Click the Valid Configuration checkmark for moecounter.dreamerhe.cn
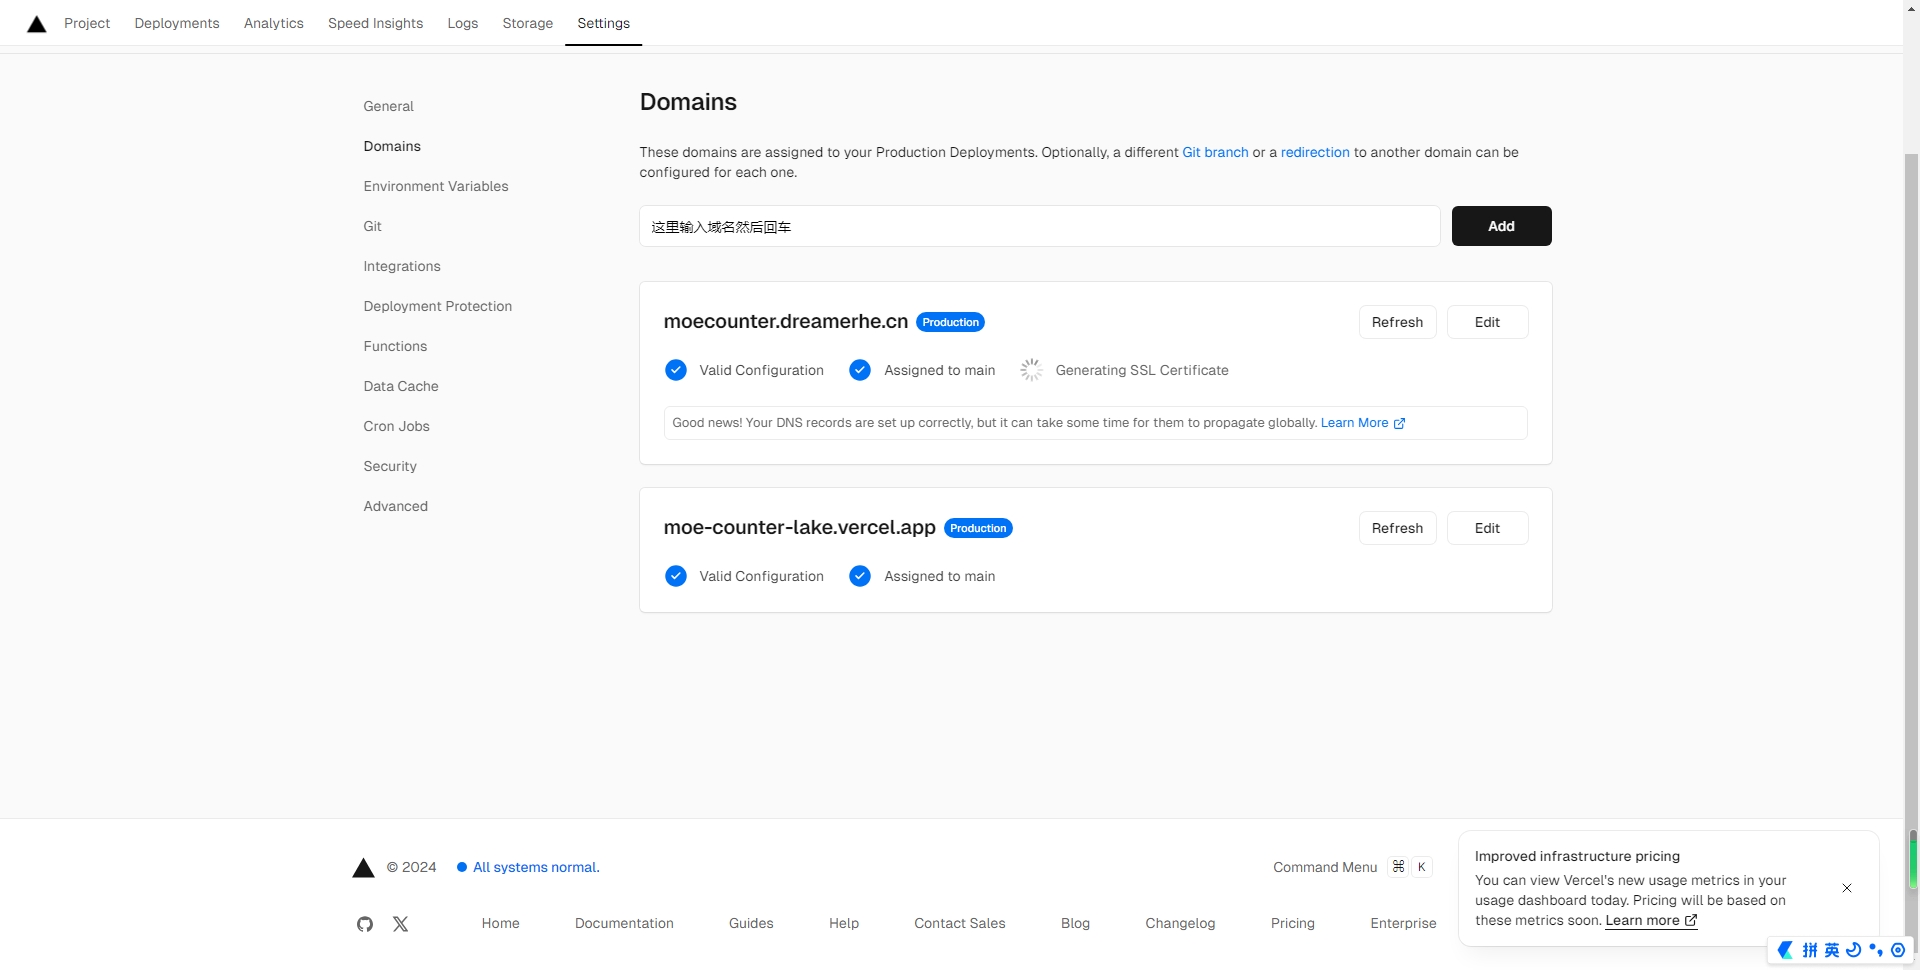This screenshot has width=1920, height=970. click(676, 370)
